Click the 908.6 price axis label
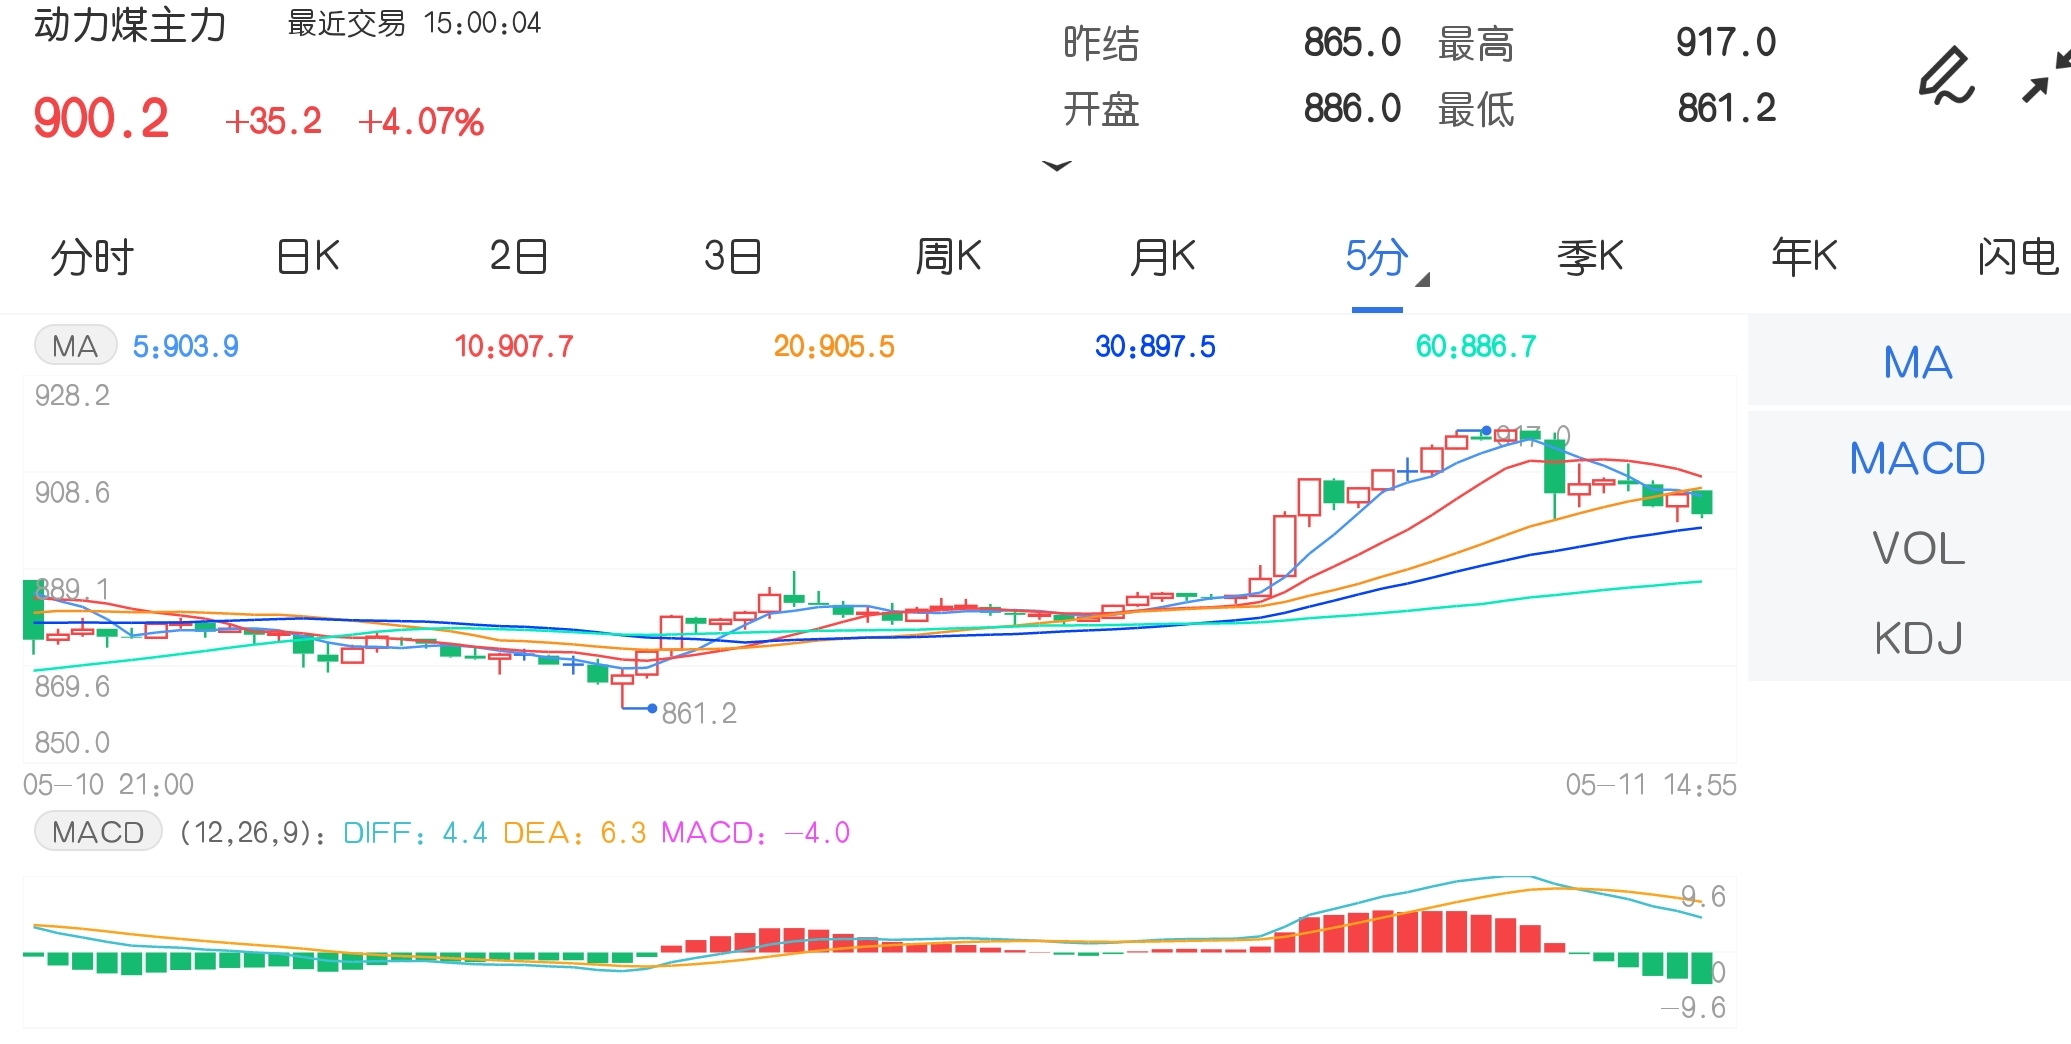 [72, 493]
